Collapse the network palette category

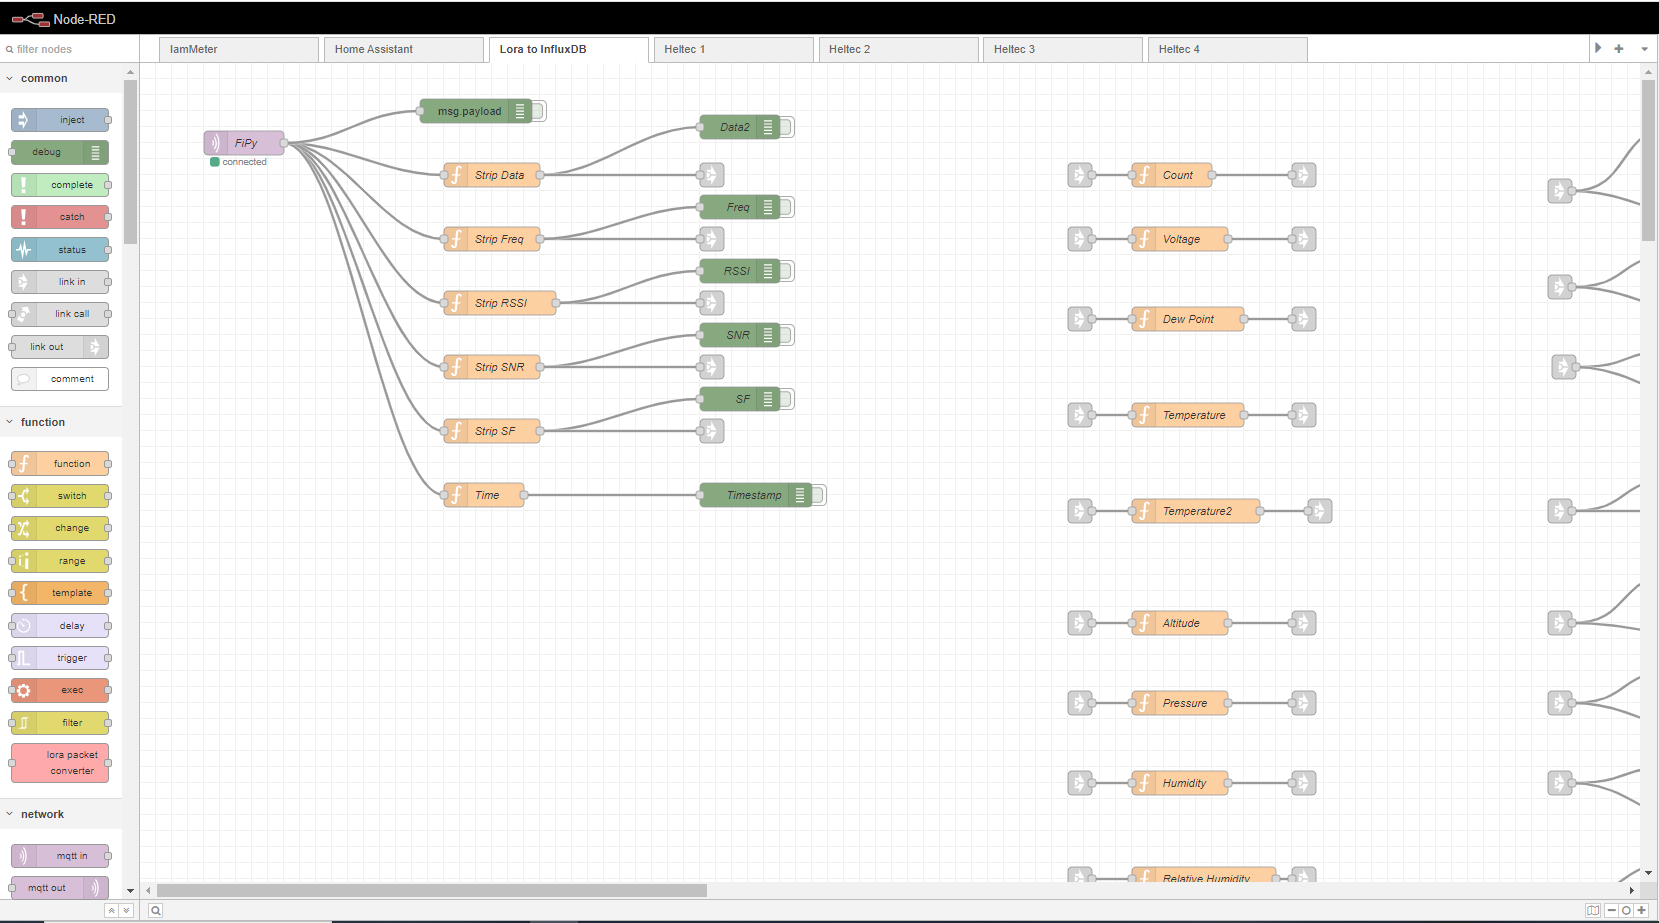tap(61, 814)
